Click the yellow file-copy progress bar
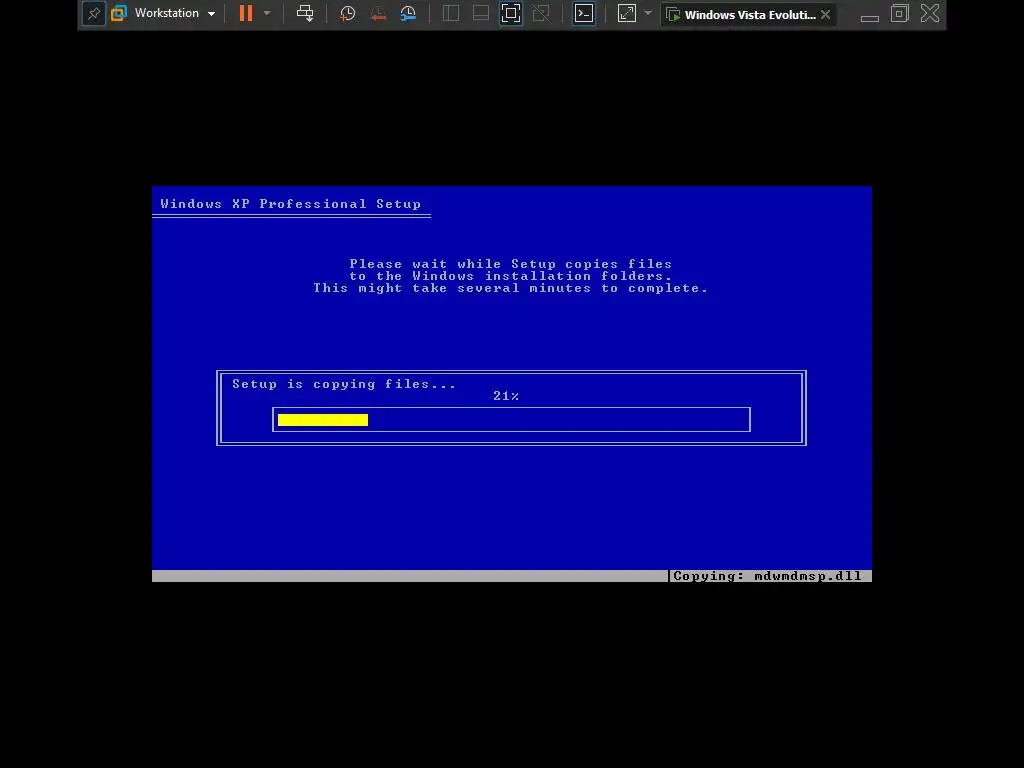Viewport: 1024px width, 768px height. click(x=323, y=420)
